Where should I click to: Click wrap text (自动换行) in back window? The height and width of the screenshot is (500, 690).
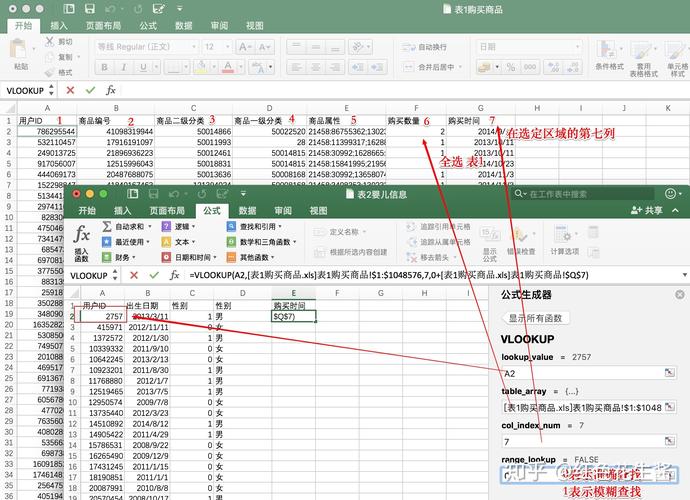[424, 47]
